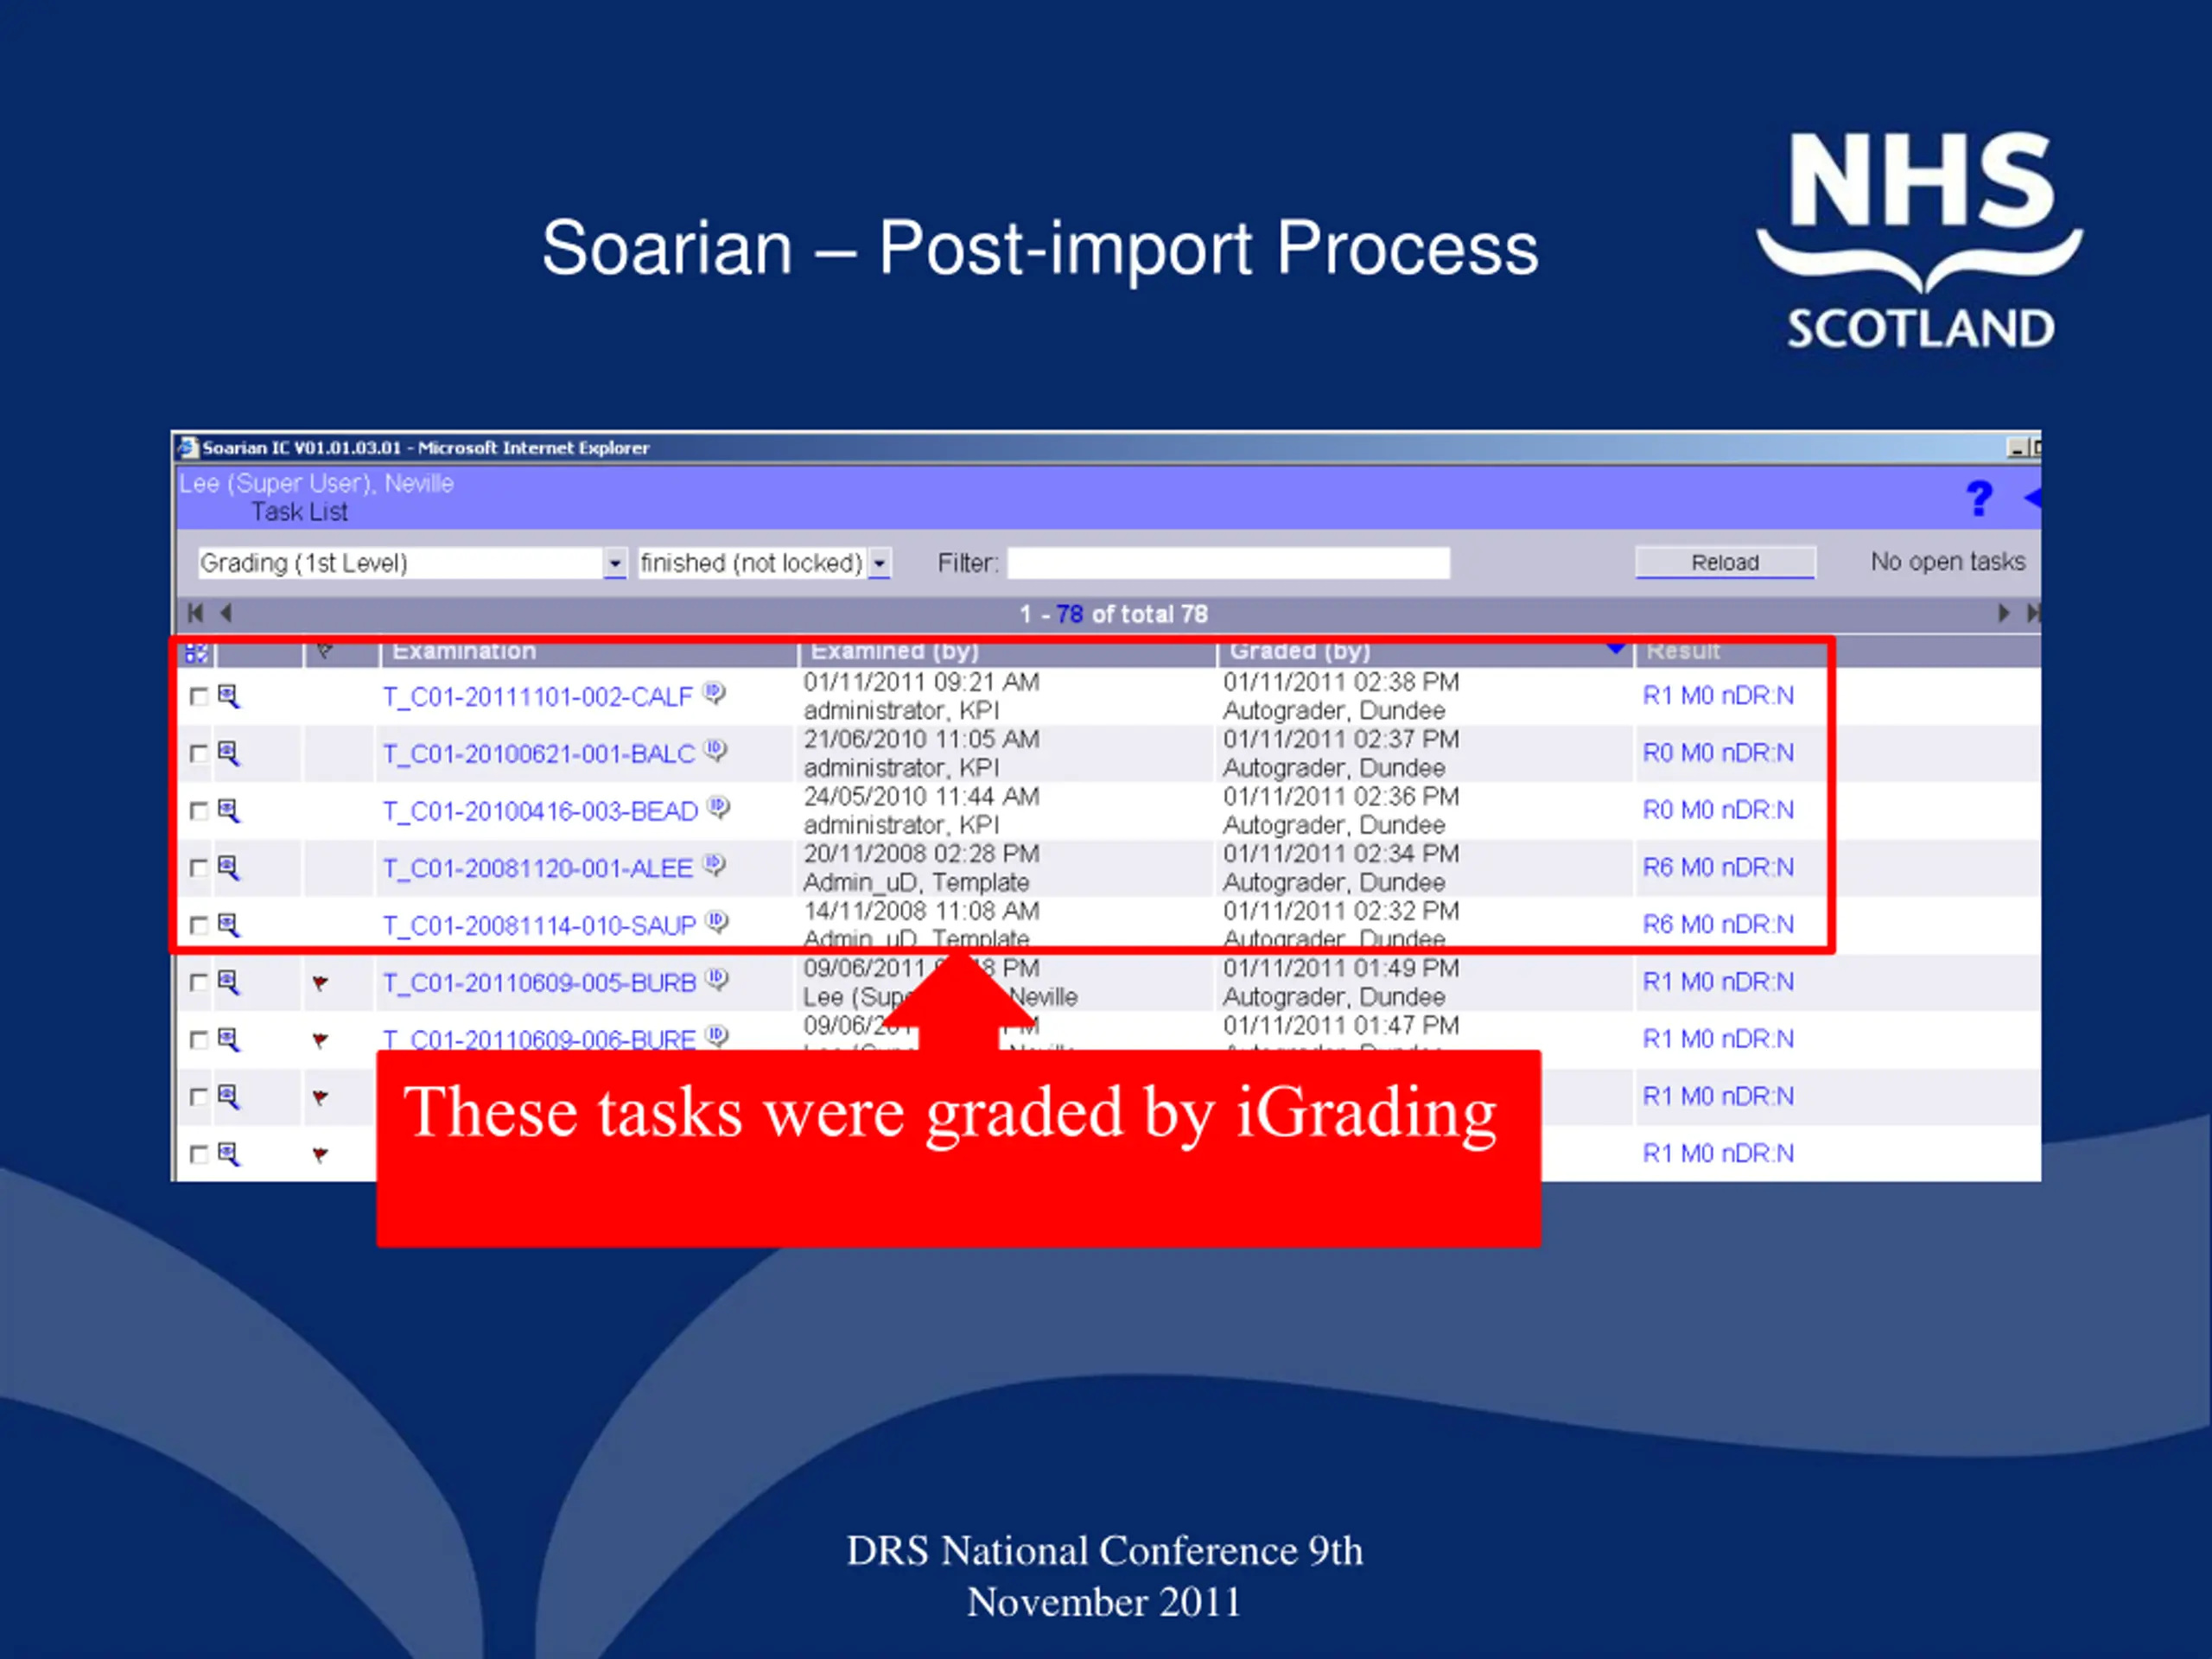This screenshot has width=2212, height=1659.
Task: Click the Soarian IC title bar icon
Action: (187, 447)
